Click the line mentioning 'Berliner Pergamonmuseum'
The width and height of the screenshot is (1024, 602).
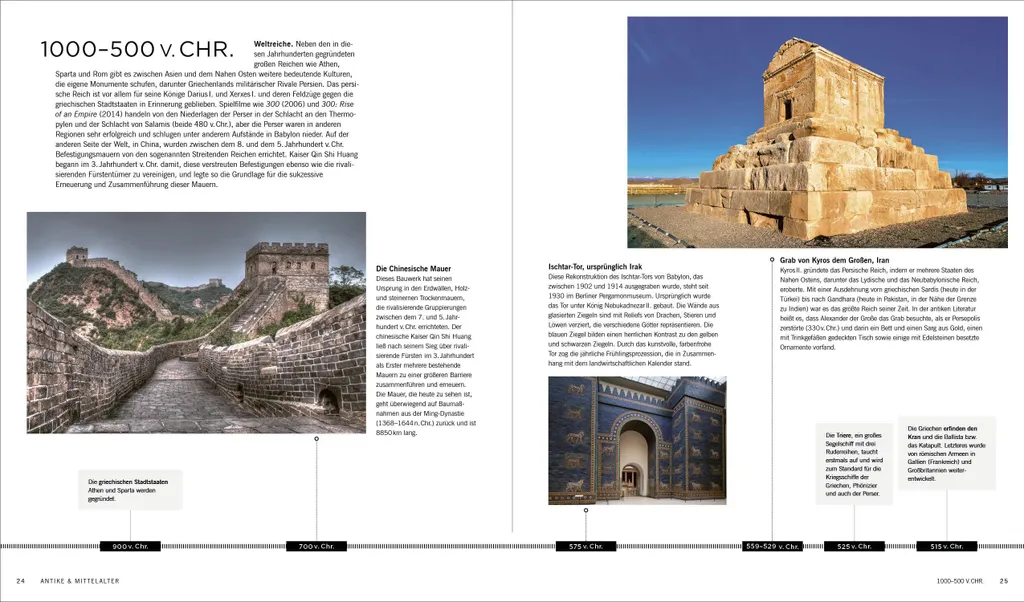(632, 295)
